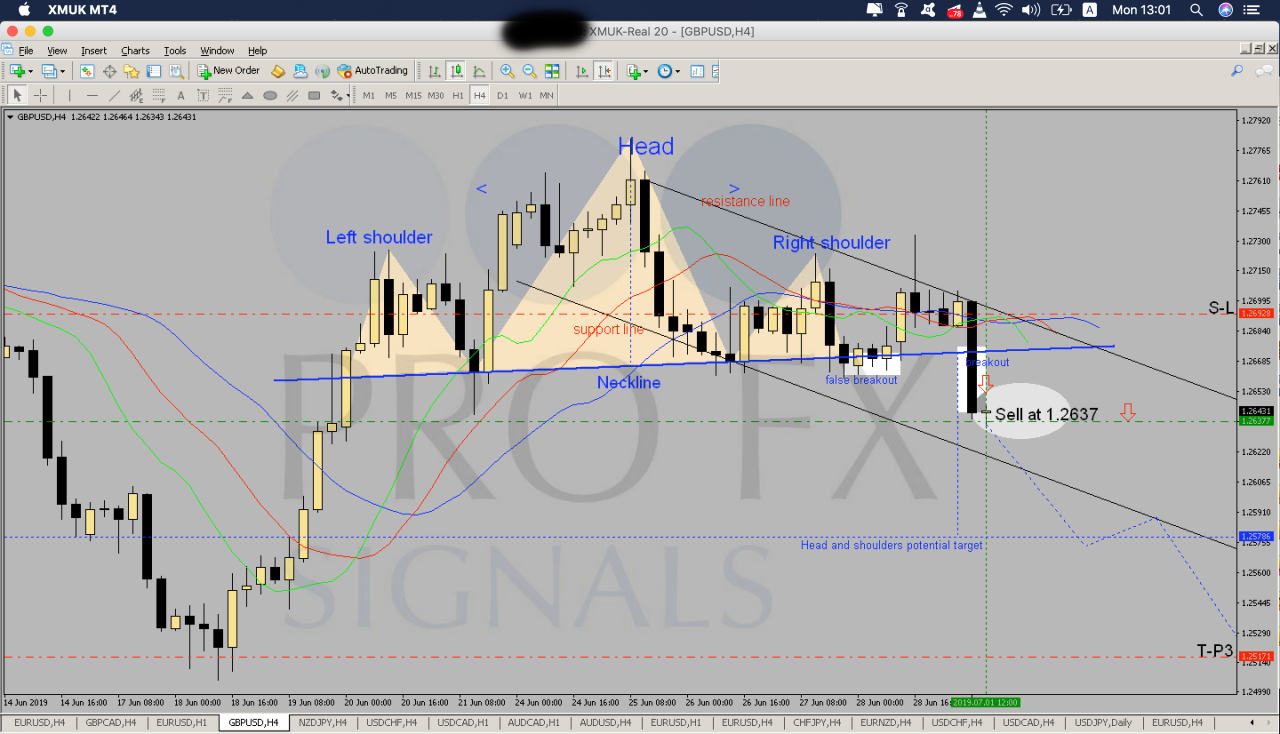Click the New Order button
This screenshot has height=734, width=1280.
pos(229,71)
